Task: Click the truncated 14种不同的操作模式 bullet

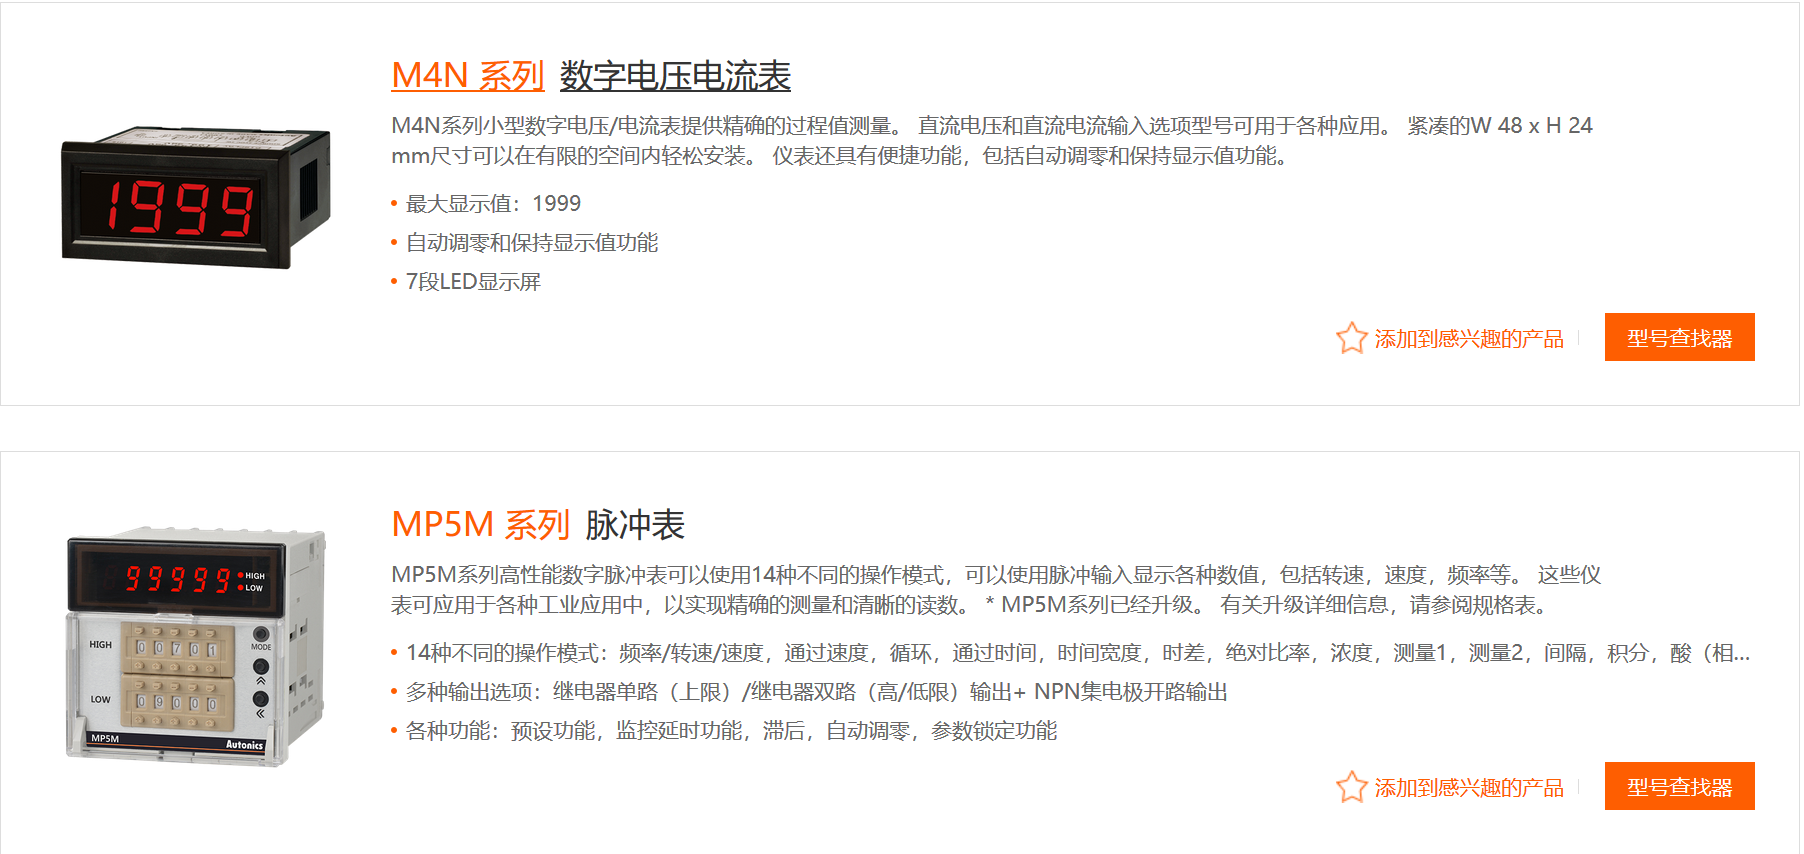Action: (1077, 653)
